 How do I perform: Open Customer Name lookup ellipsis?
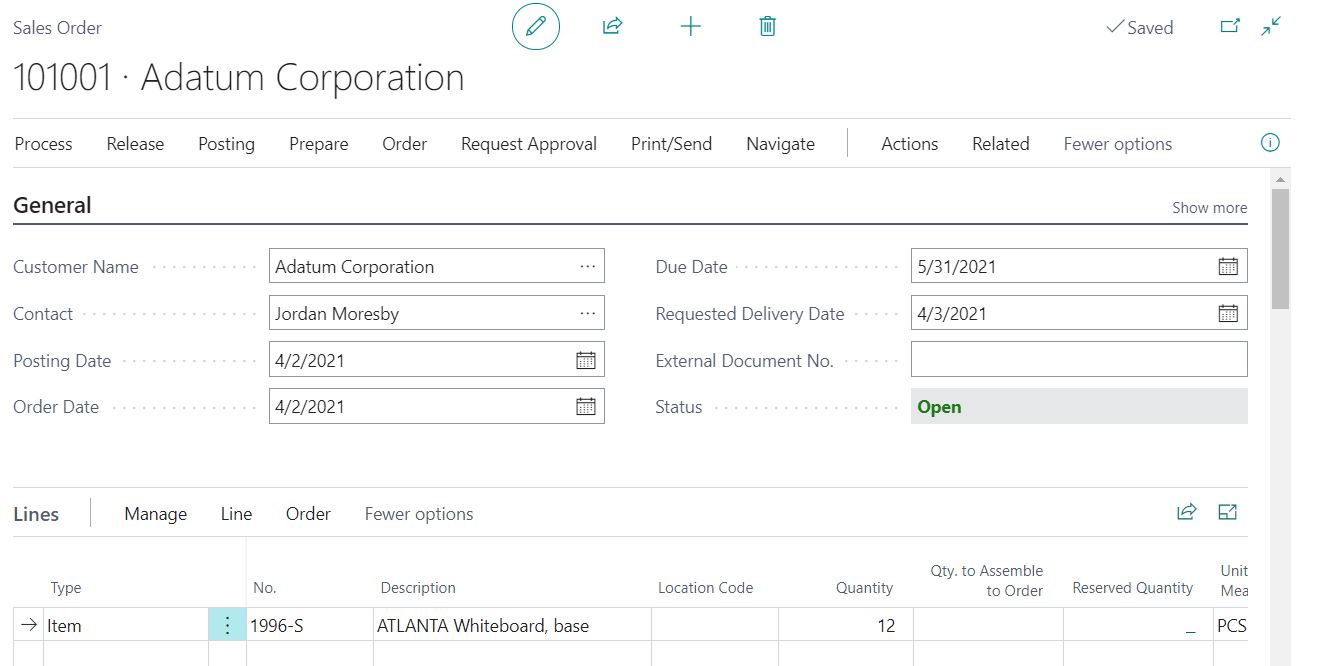(x=587, y=266)
